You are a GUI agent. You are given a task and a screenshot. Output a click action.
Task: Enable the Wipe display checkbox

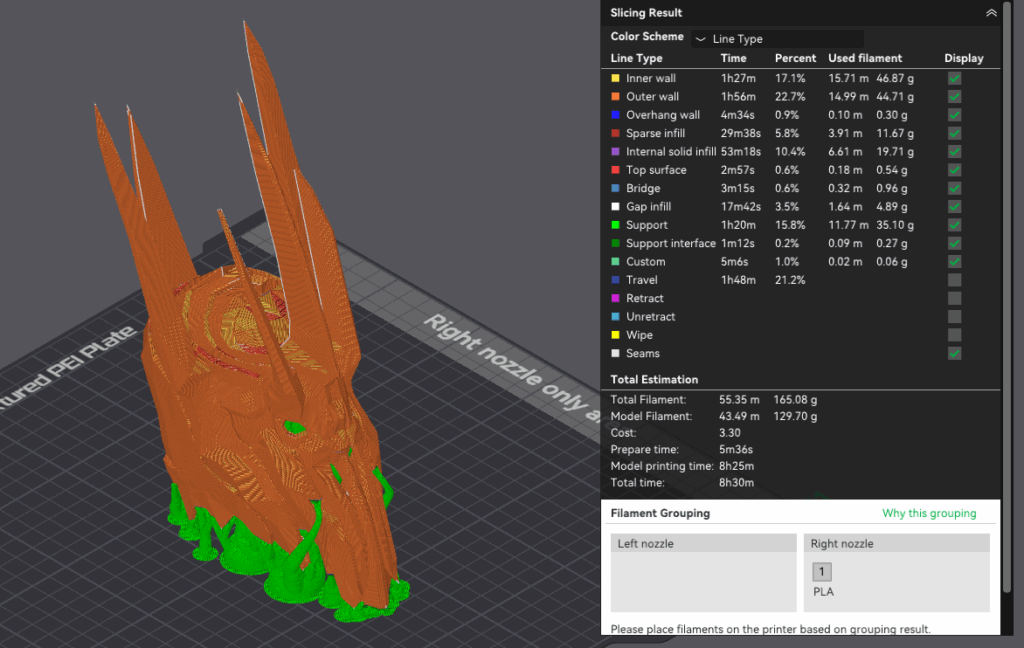955,335
